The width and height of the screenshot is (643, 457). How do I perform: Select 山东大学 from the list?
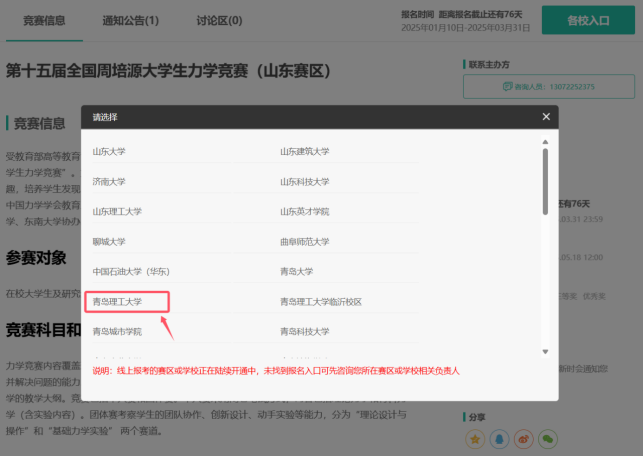point(109,151)
